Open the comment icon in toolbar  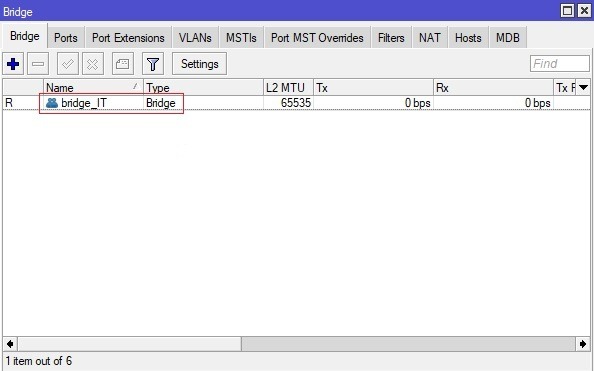pos(123,64)
